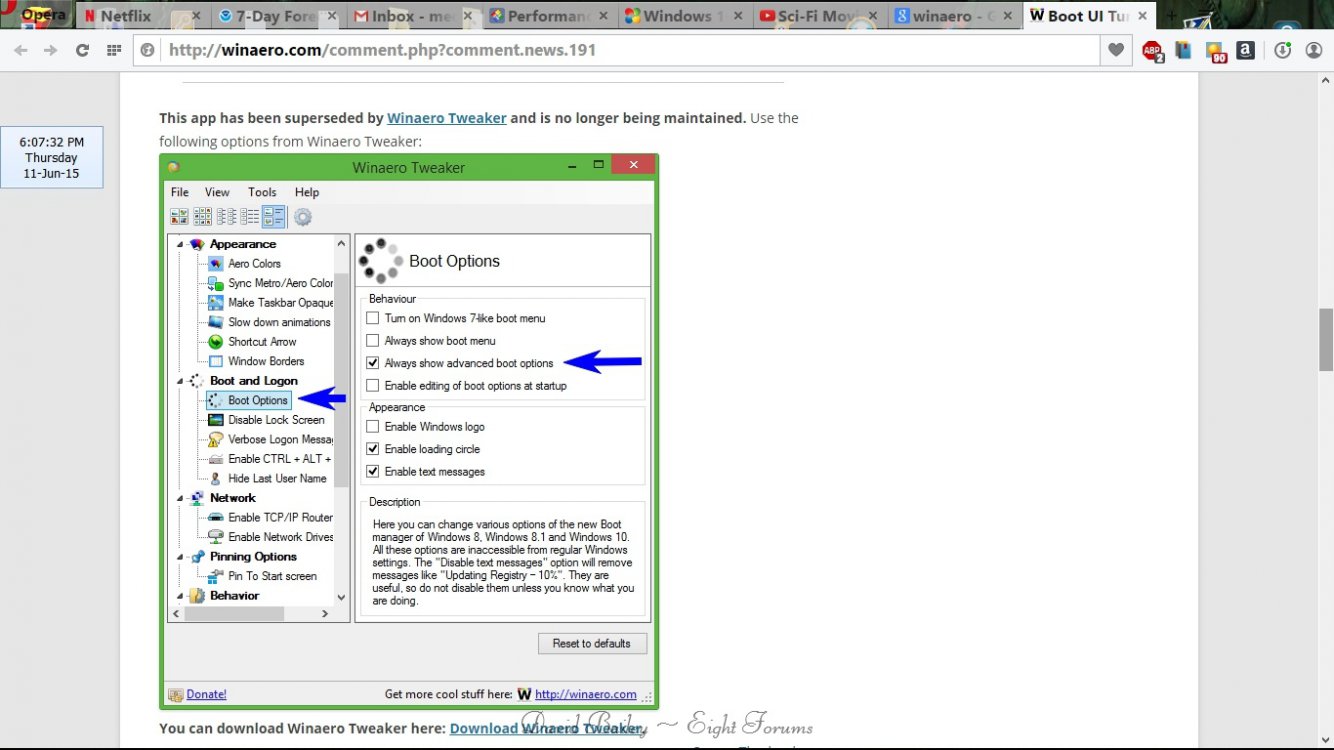
Task: Open the View menu in Tweaker
Action: coord(217,192)
